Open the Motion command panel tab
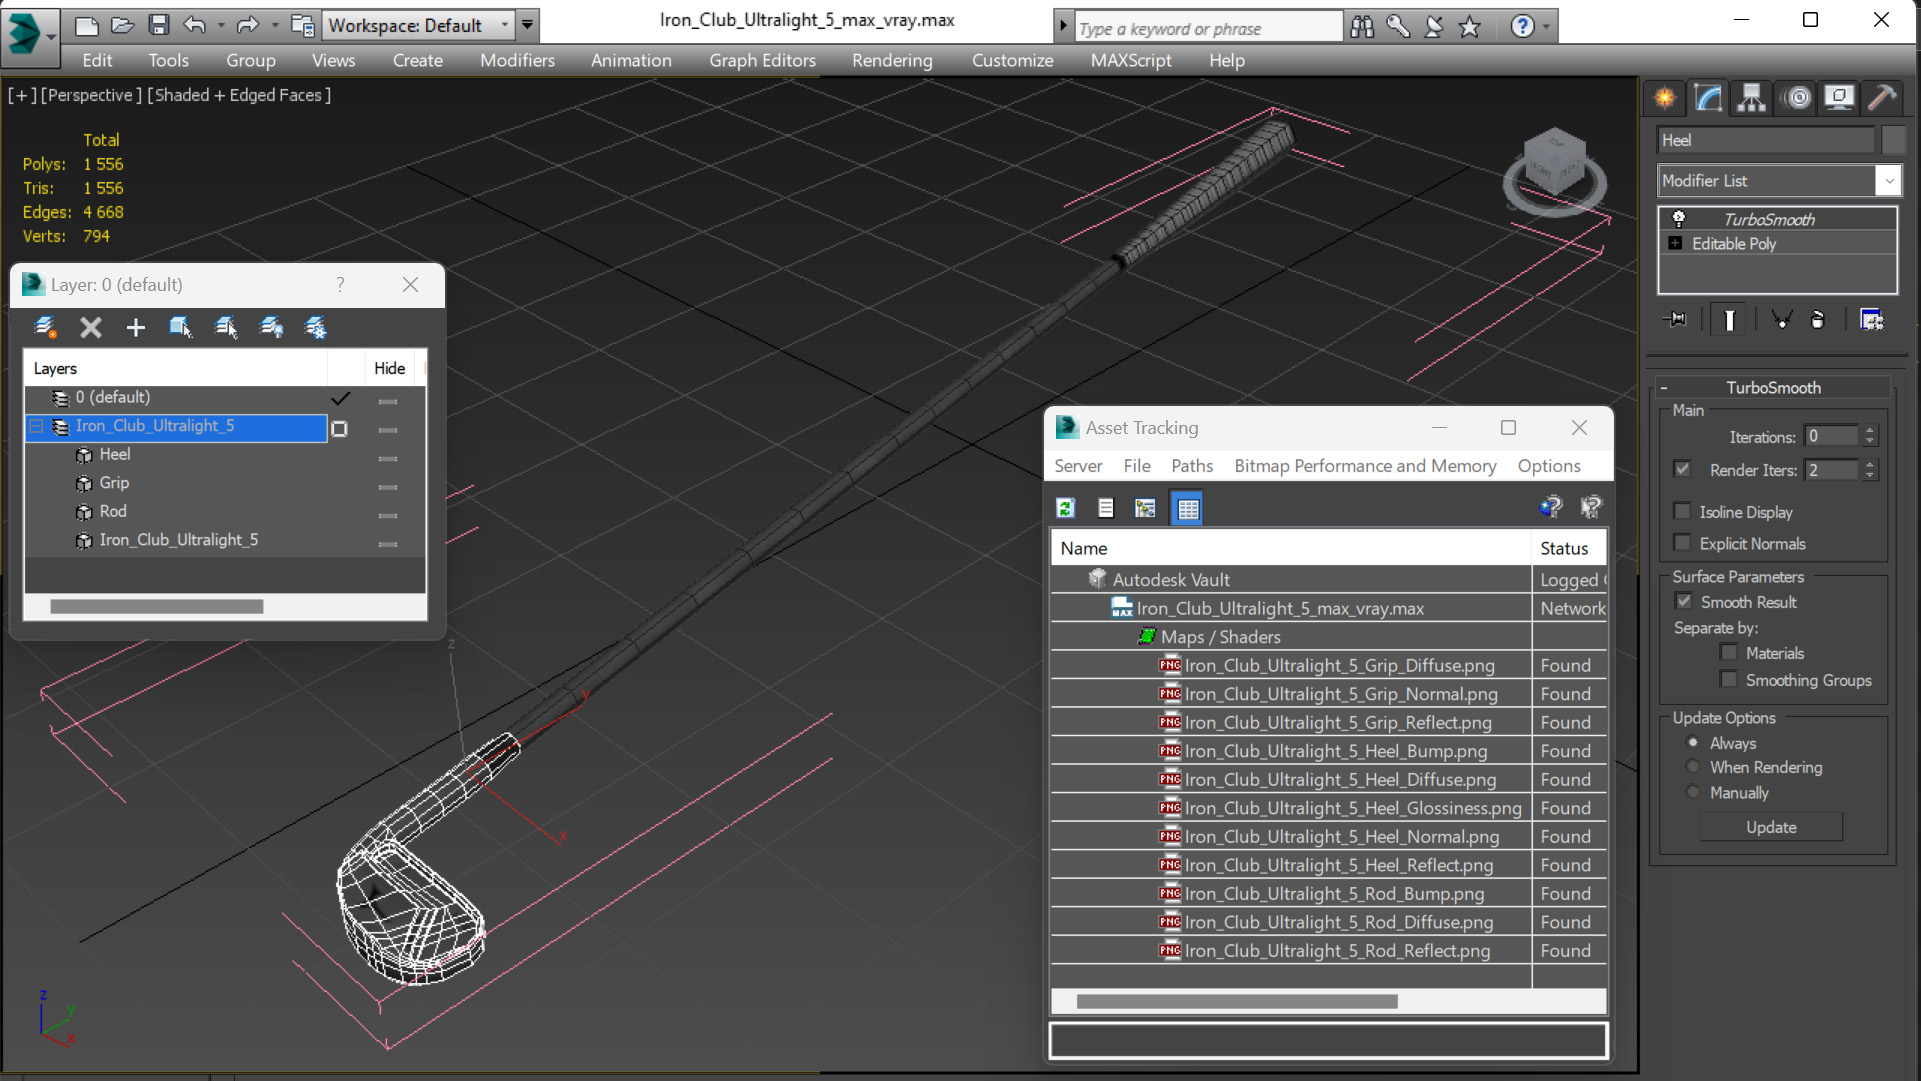This screenshot has width=1921, height=1081. [x=1798, y=98]
